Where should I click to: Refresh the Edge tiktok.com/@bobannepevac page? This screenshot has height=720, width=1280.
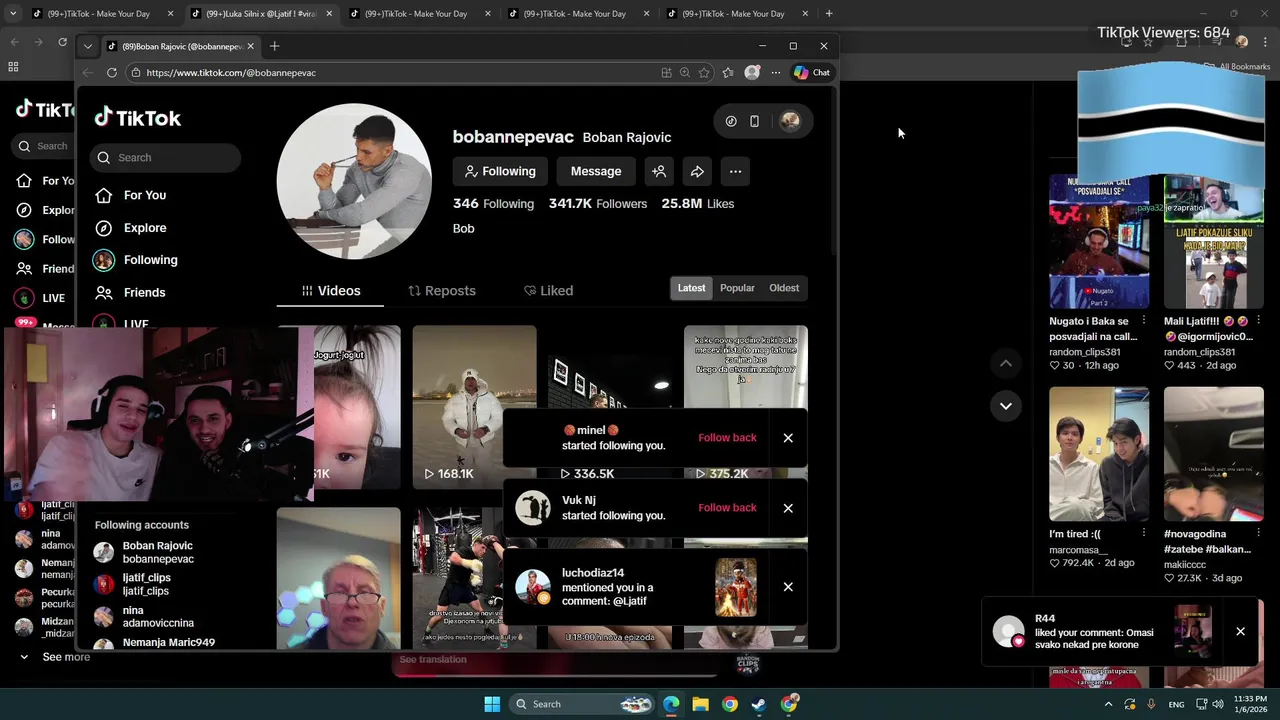click(x=112, y=73)
